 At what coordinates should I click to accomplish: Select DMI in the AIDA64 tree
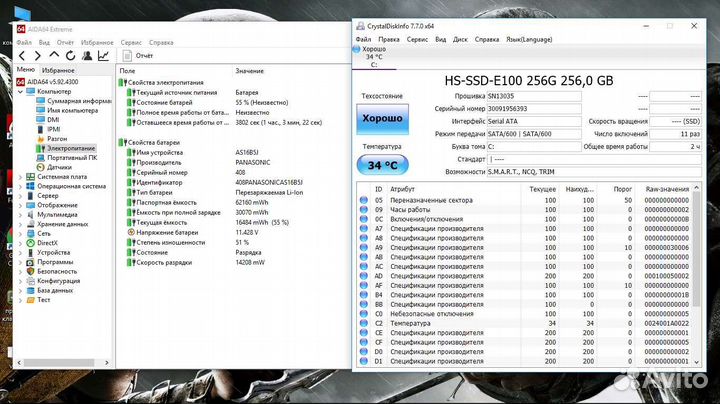(x=53, y=120)
